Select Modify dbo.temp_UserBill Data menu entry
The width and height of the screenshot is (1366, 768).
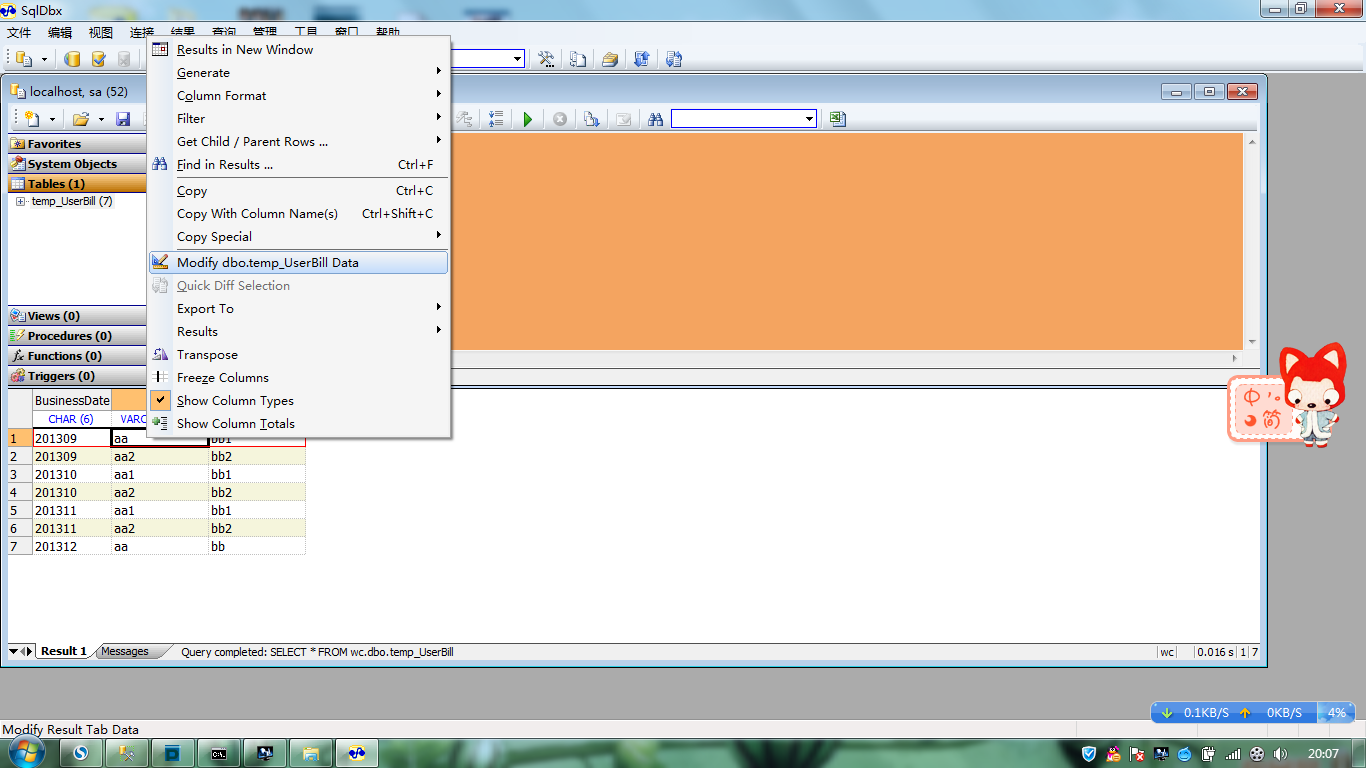pos(267,263)
